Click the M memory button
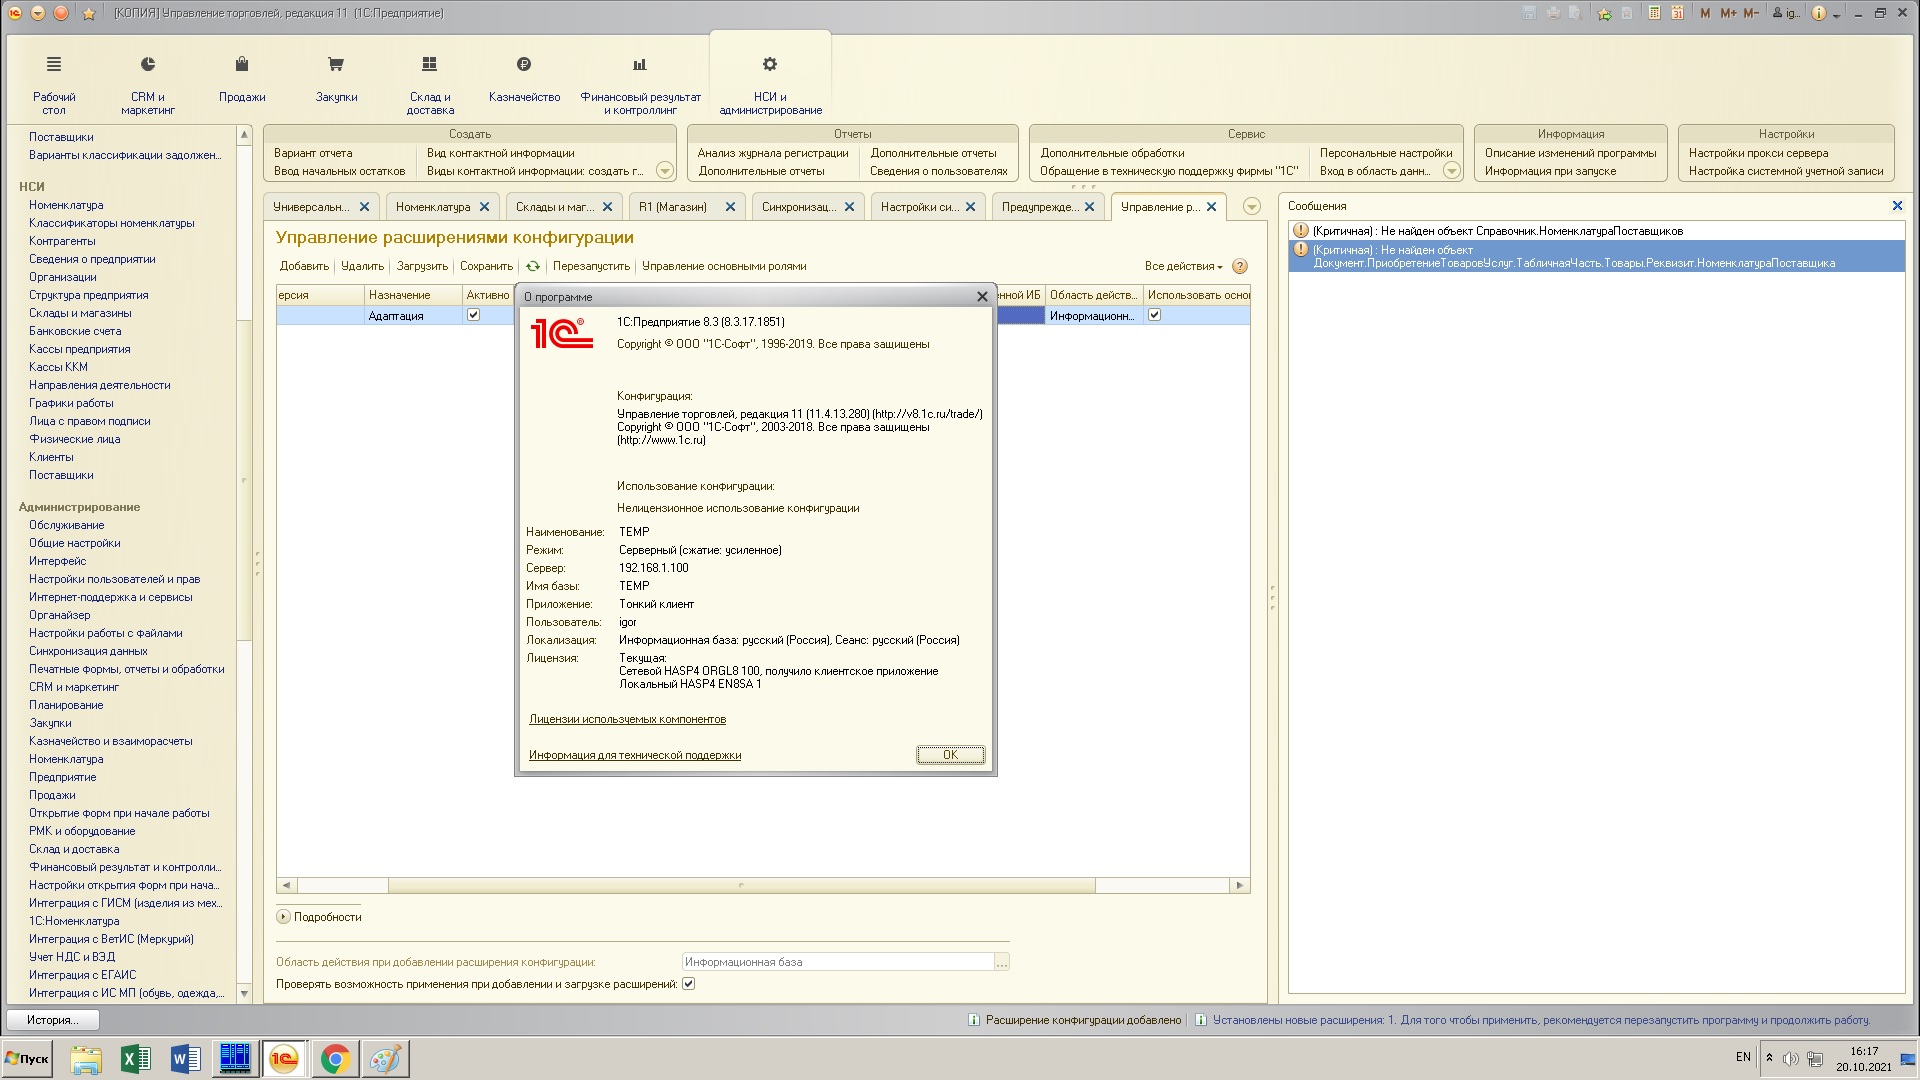Screen dimensions: 1920x1080 (x=1705, y=13)
